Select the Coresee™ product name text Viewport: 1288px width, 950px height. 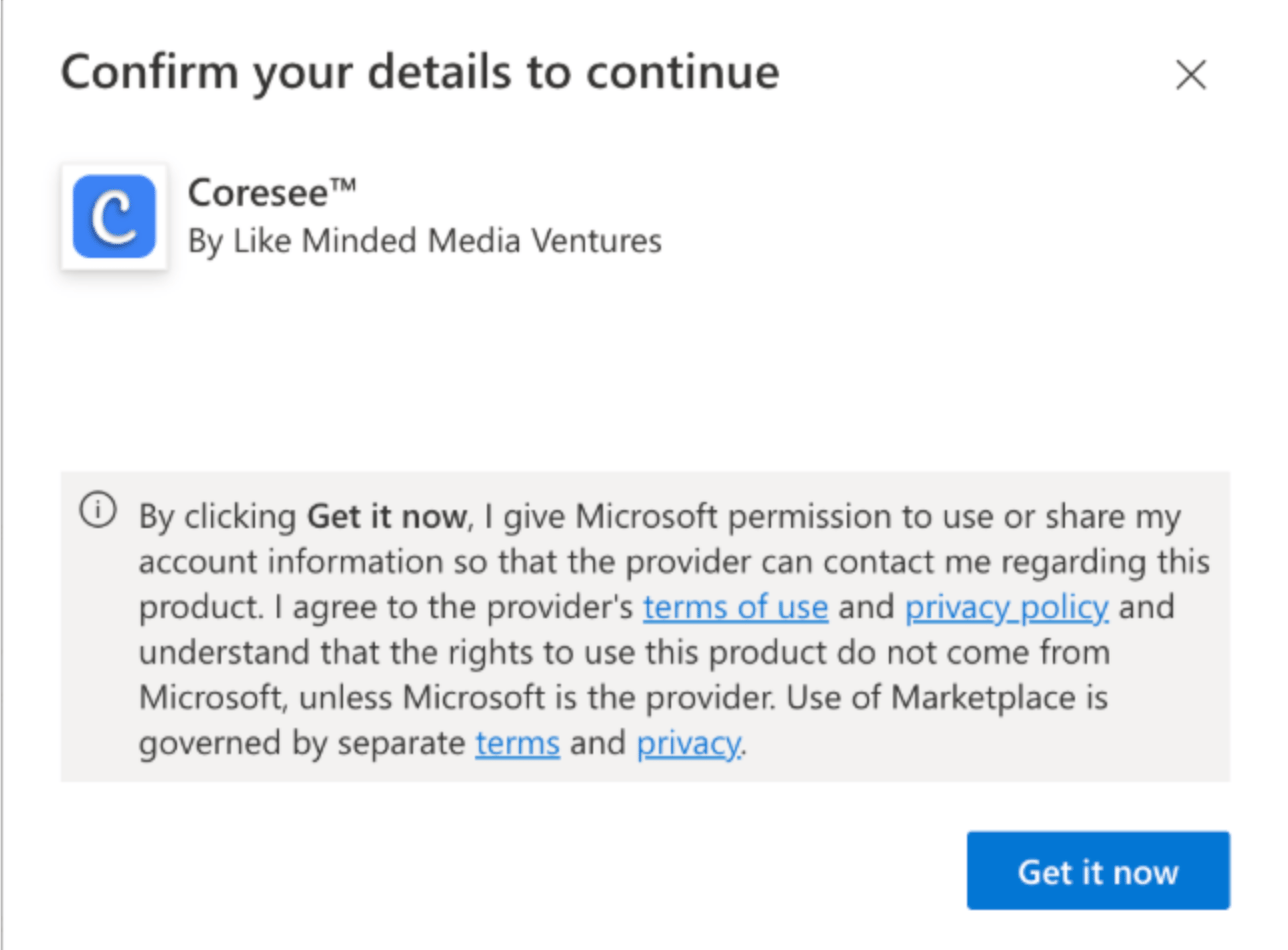click(x=272, y=192)
